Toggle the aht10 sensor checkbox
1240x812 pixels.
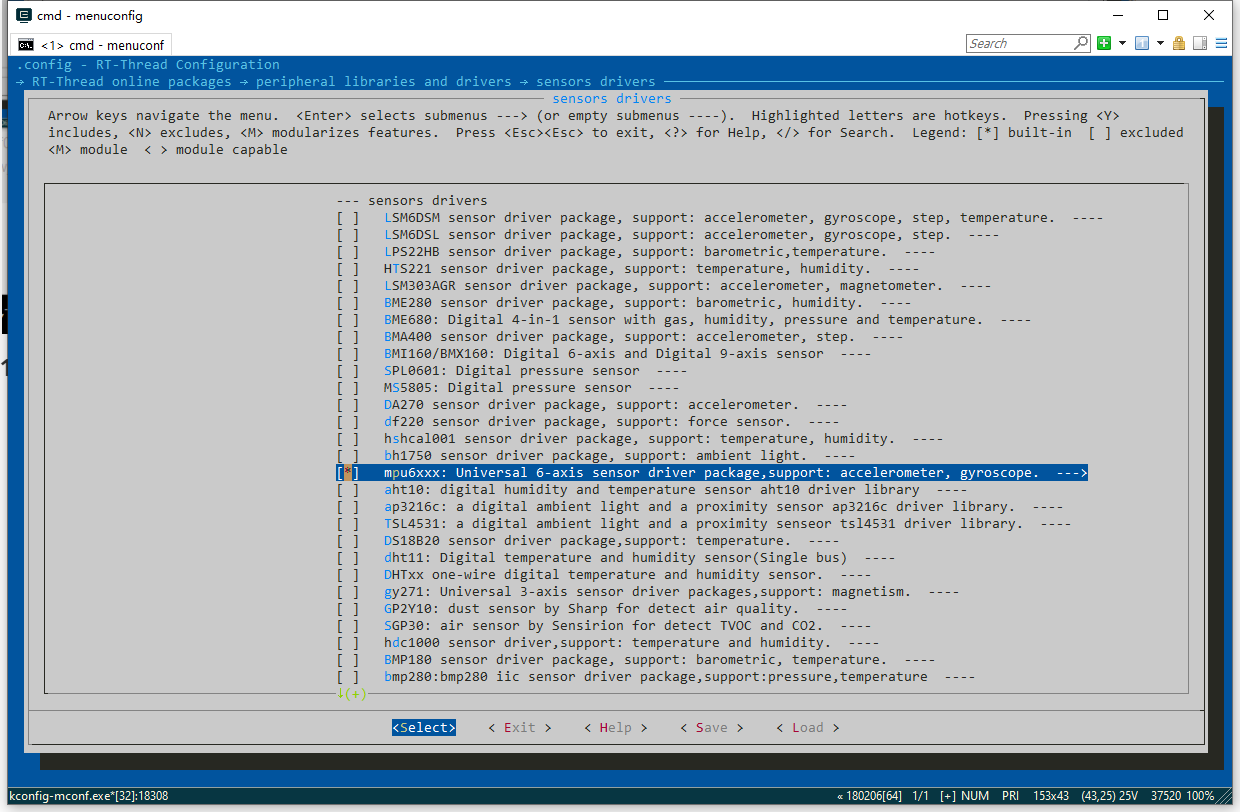(348, 490)
